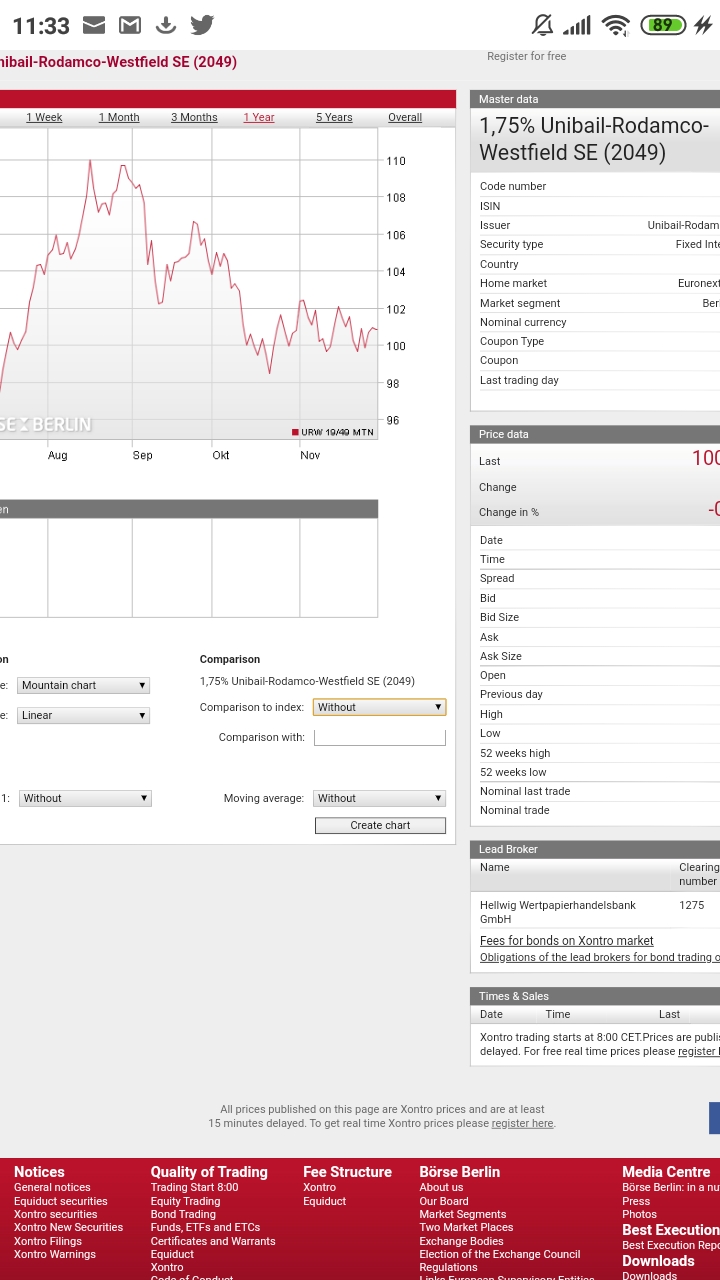Viewport: 720px width, 1280px height.
Task: Click the price chart line area
Action: pyautogui.click(x=188, y=285)
